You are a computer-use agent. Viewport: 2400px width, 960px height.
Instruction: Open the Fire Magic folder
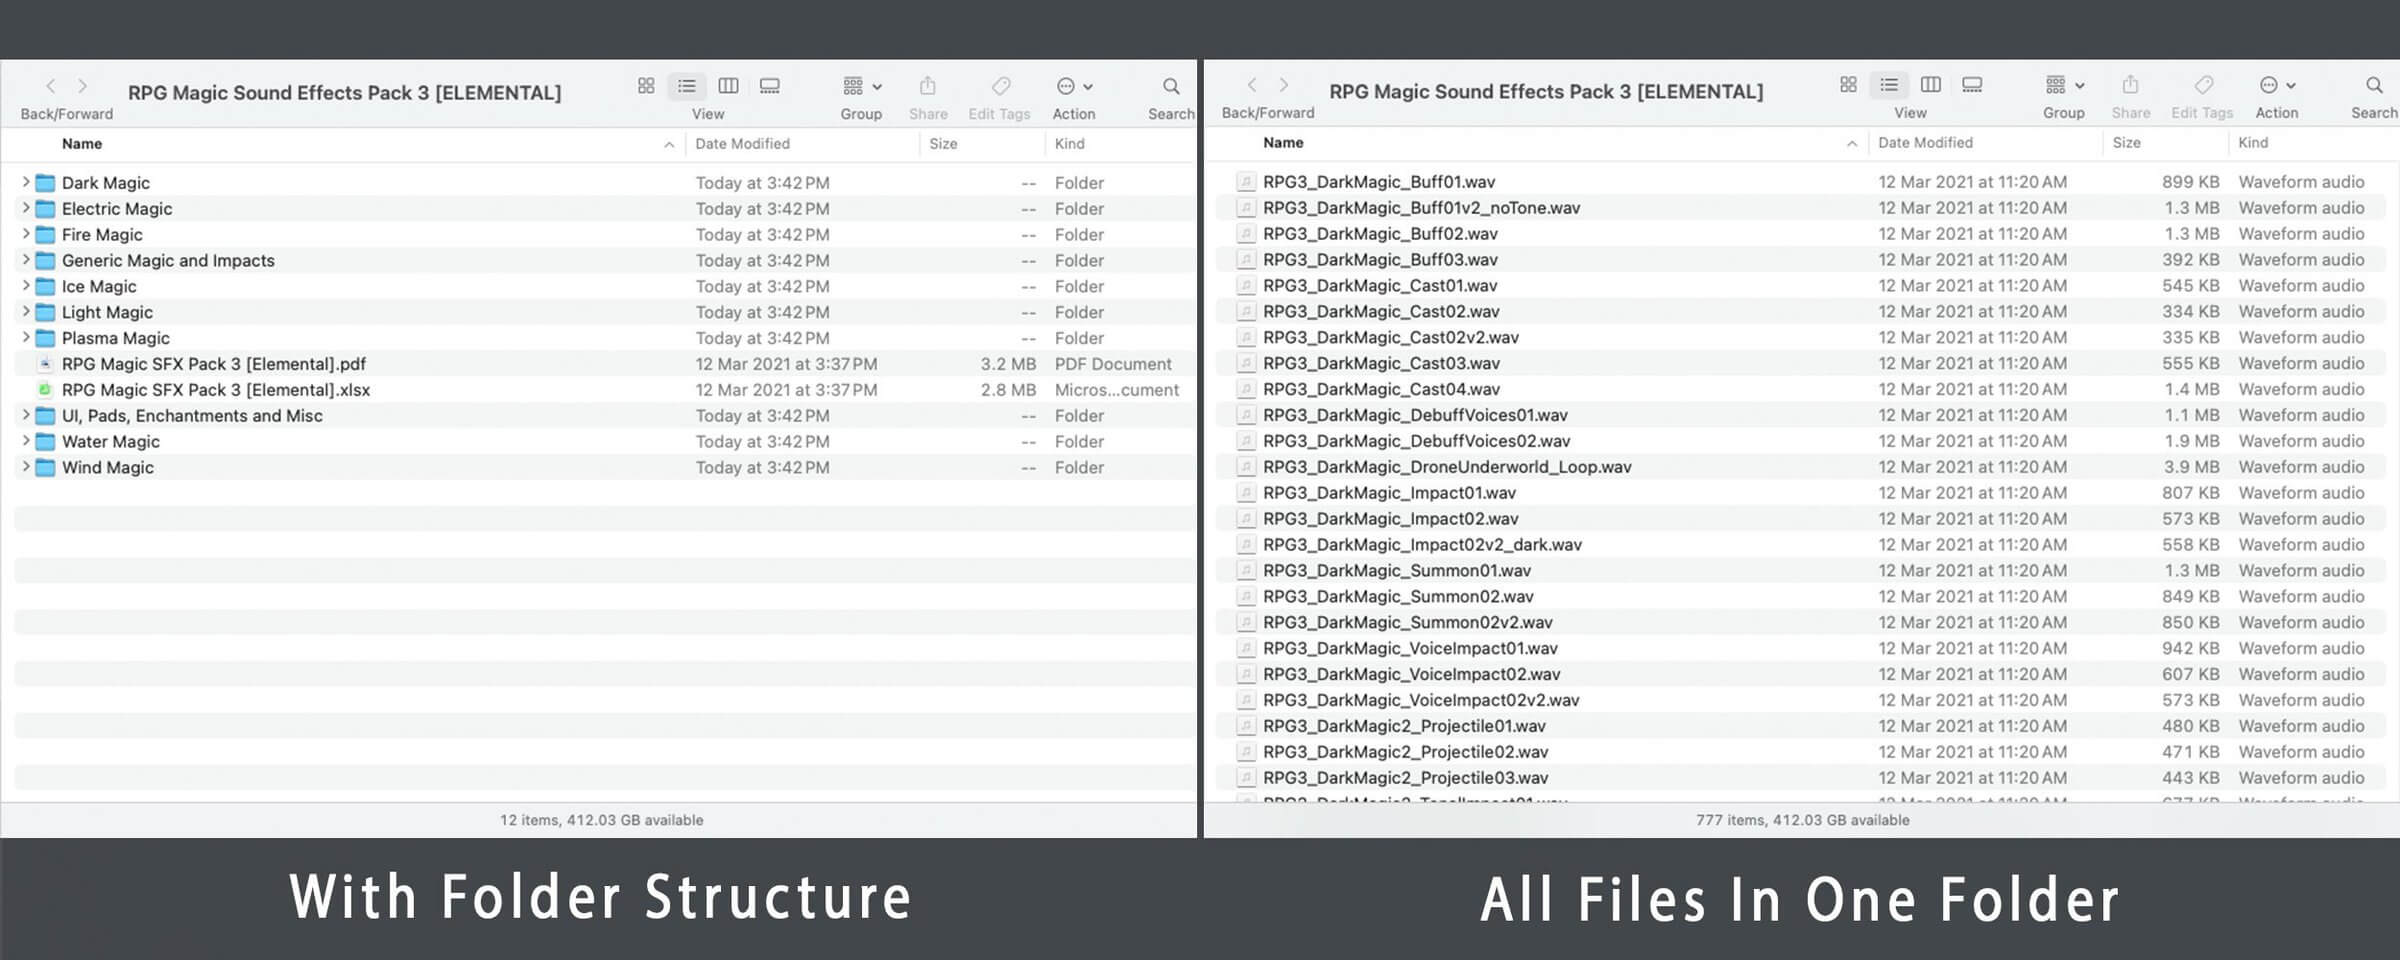101,234
